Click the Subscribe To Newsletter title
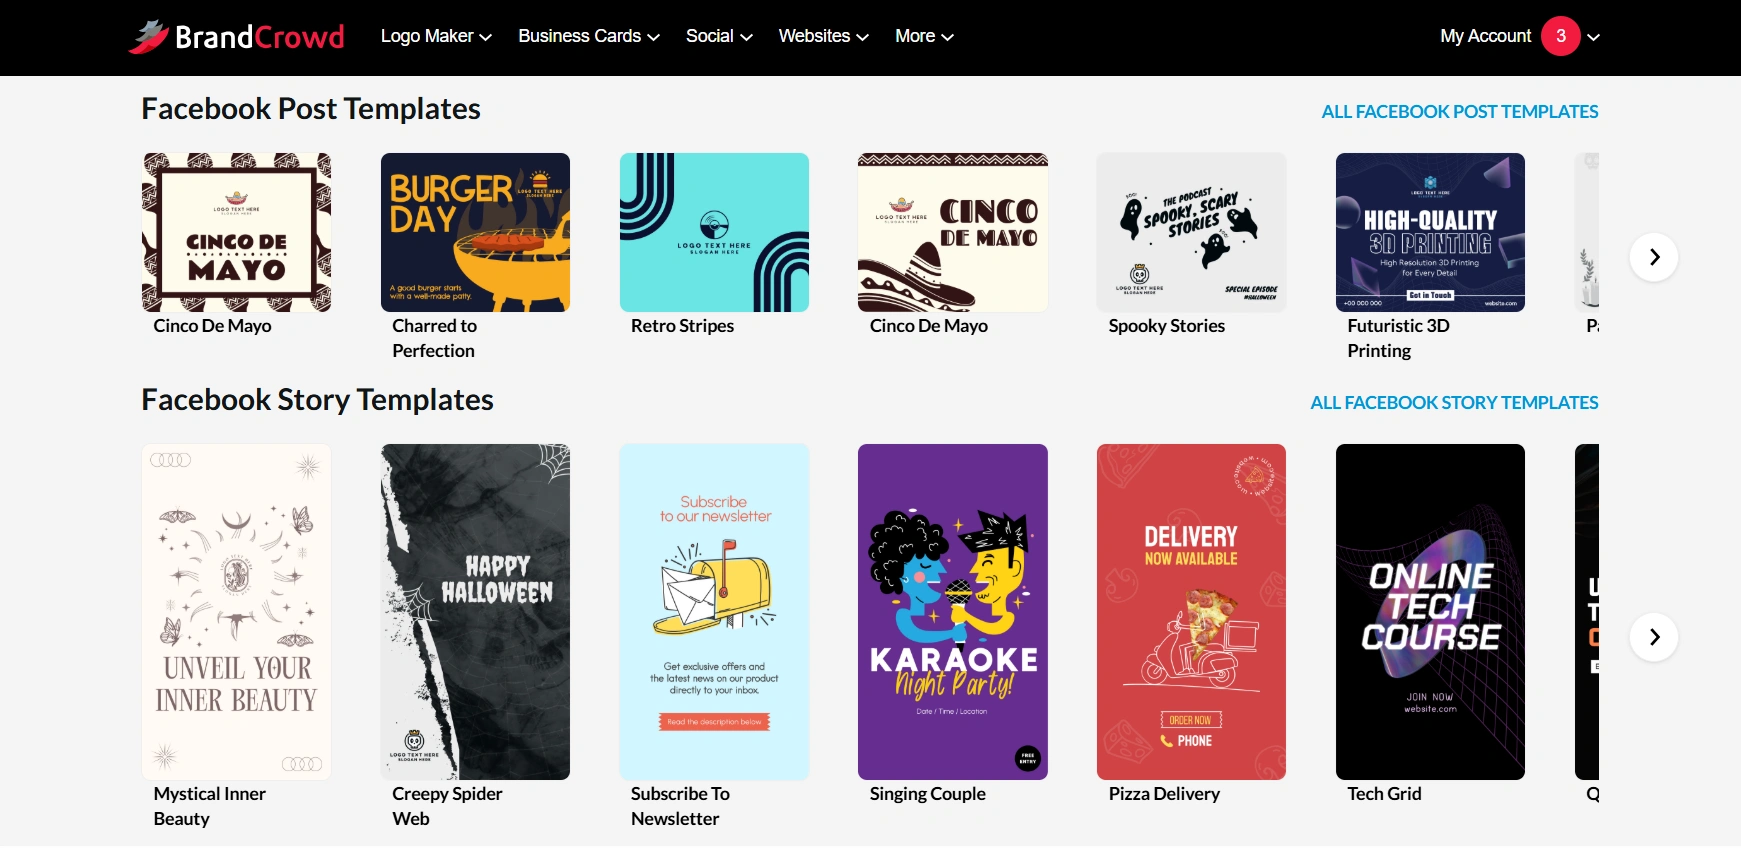The image size is (1741, 848). (680, 806)
